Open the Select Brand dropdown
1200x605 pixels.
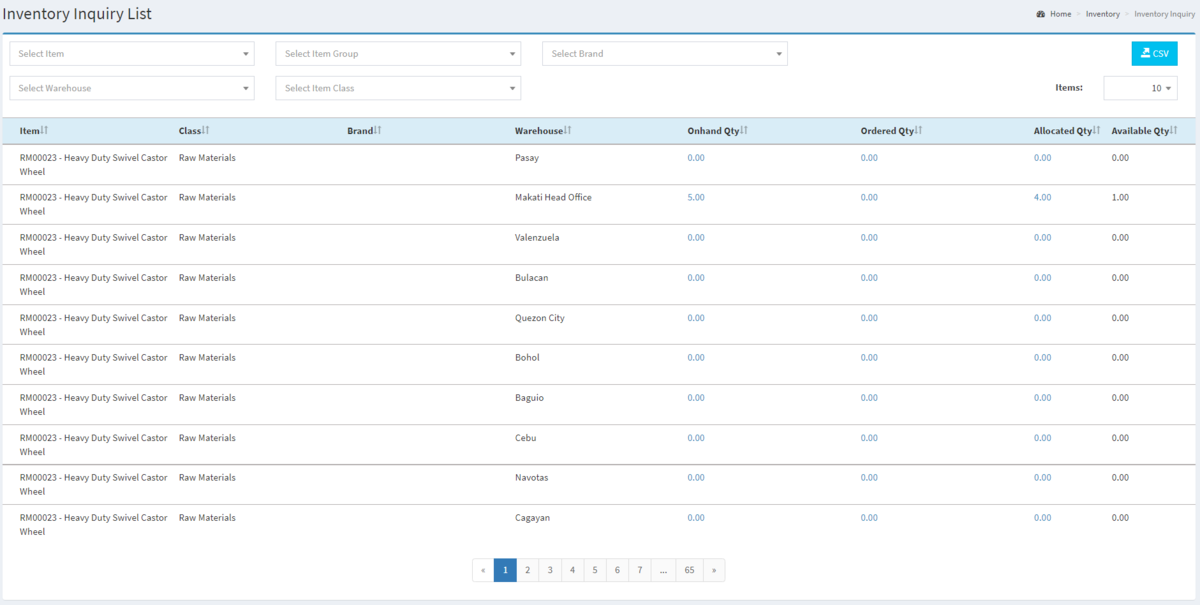pyautogui.click(x=664, y=53)
